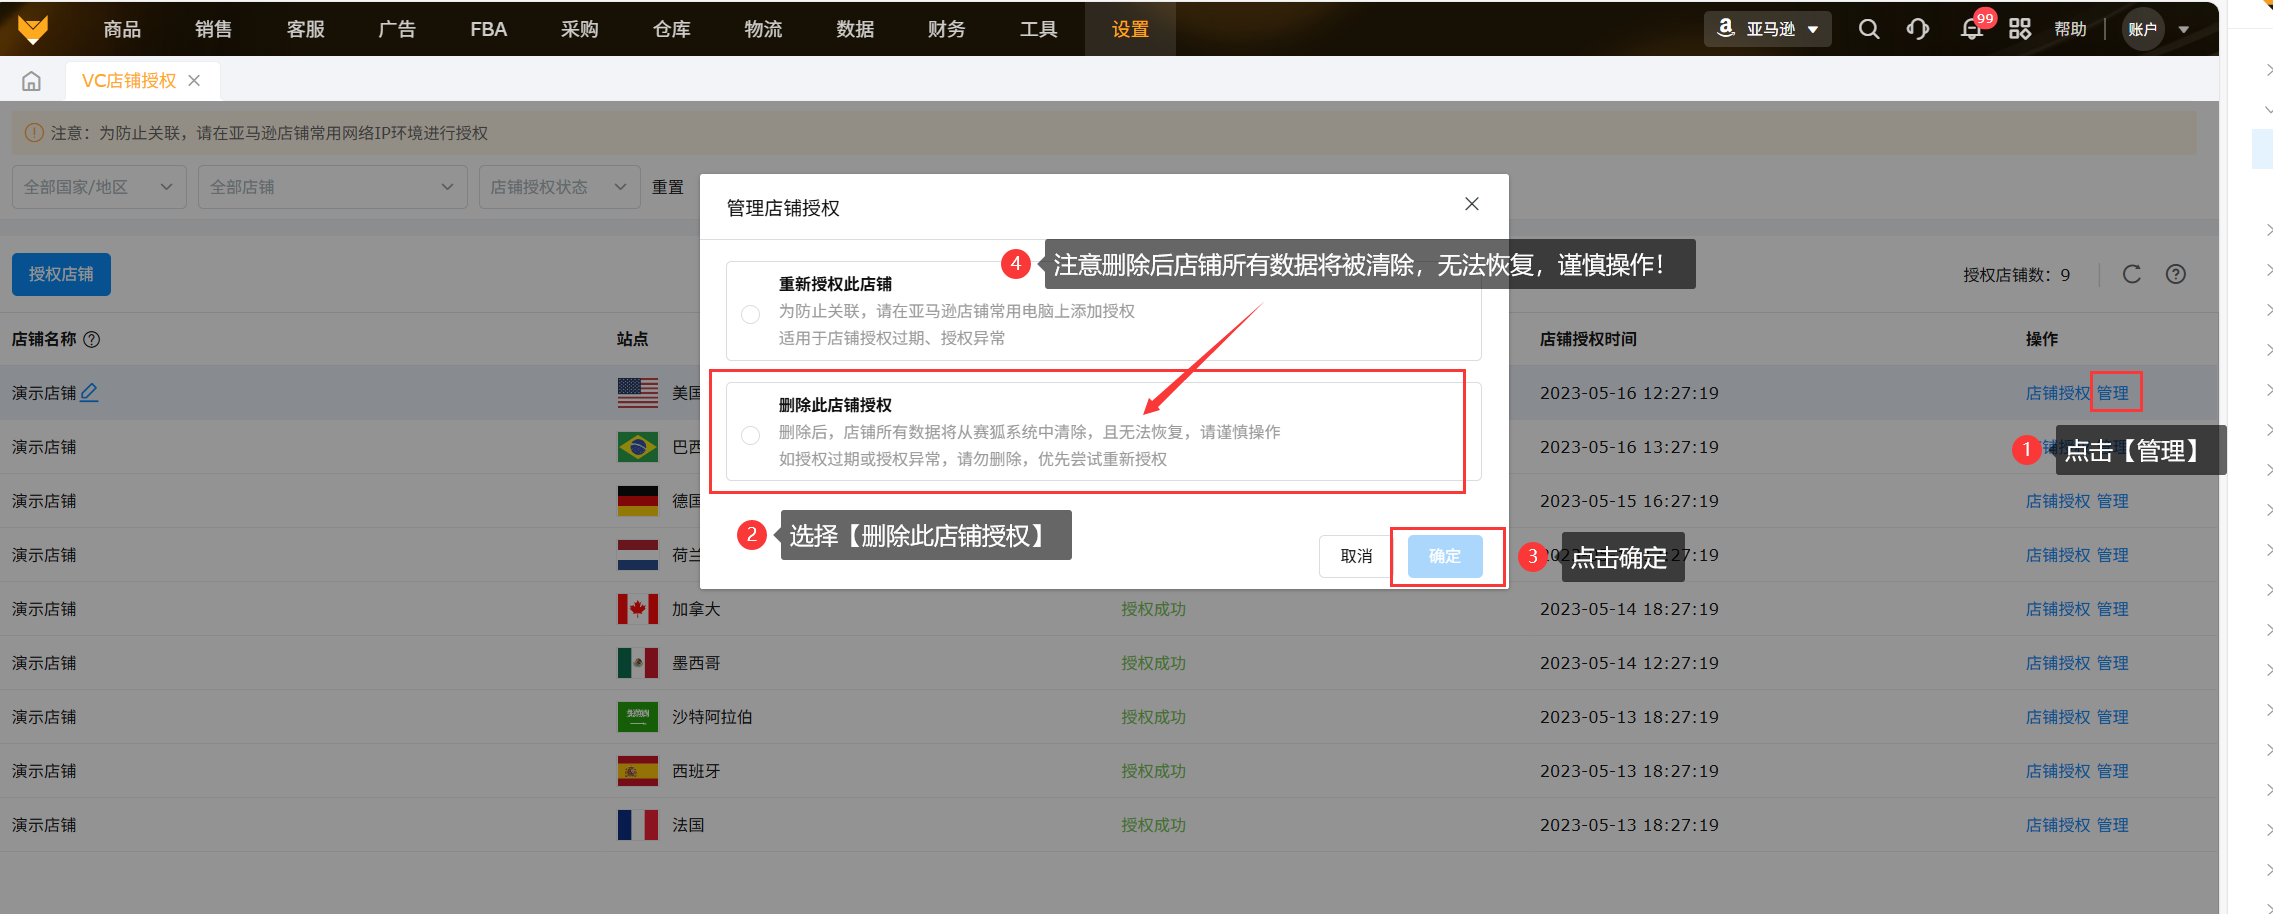Open the search icon in the top bar
Viewport: 2273px width, 914px height.
pos(1868,29)
